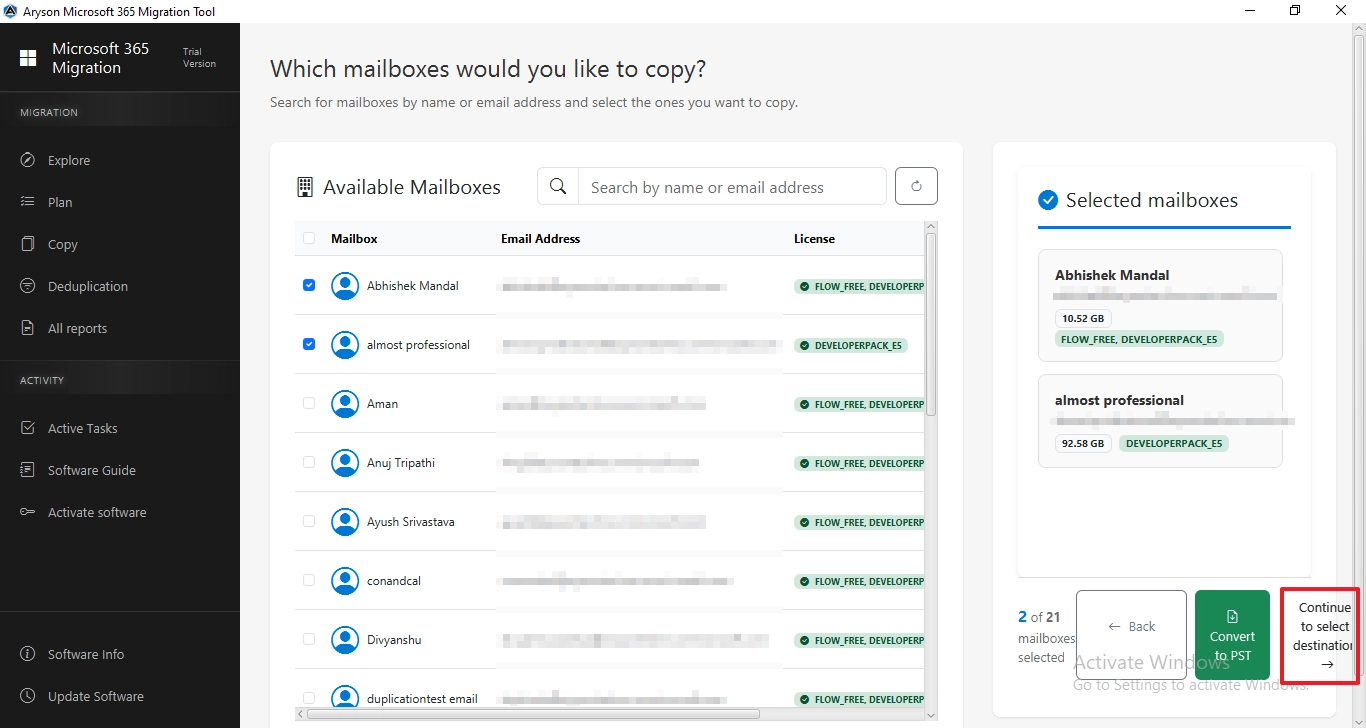This screenshot has height=728, width=1366.
Task: Click the Microsoft 365 Migration logo icon
Action: pos(28,58)
